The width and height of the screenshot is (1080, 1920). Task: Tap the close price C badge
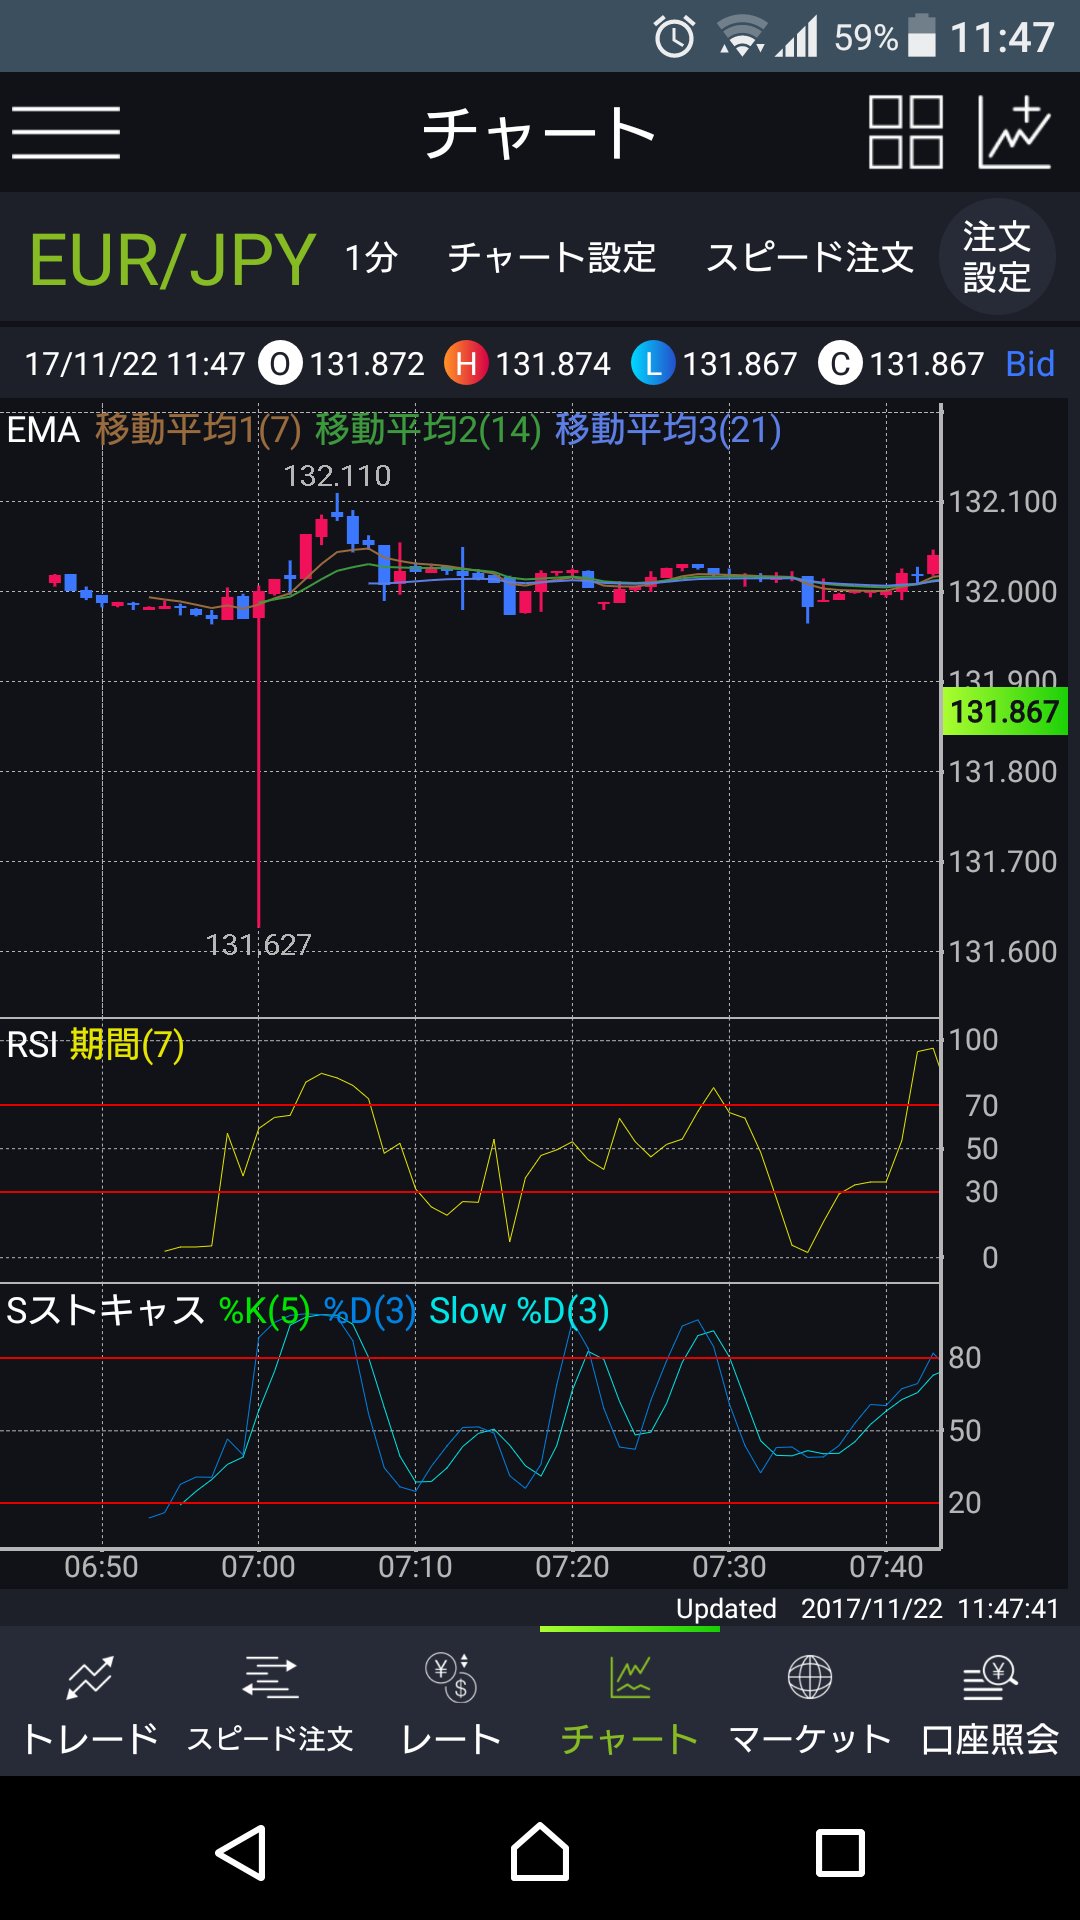tap(840, 364)
